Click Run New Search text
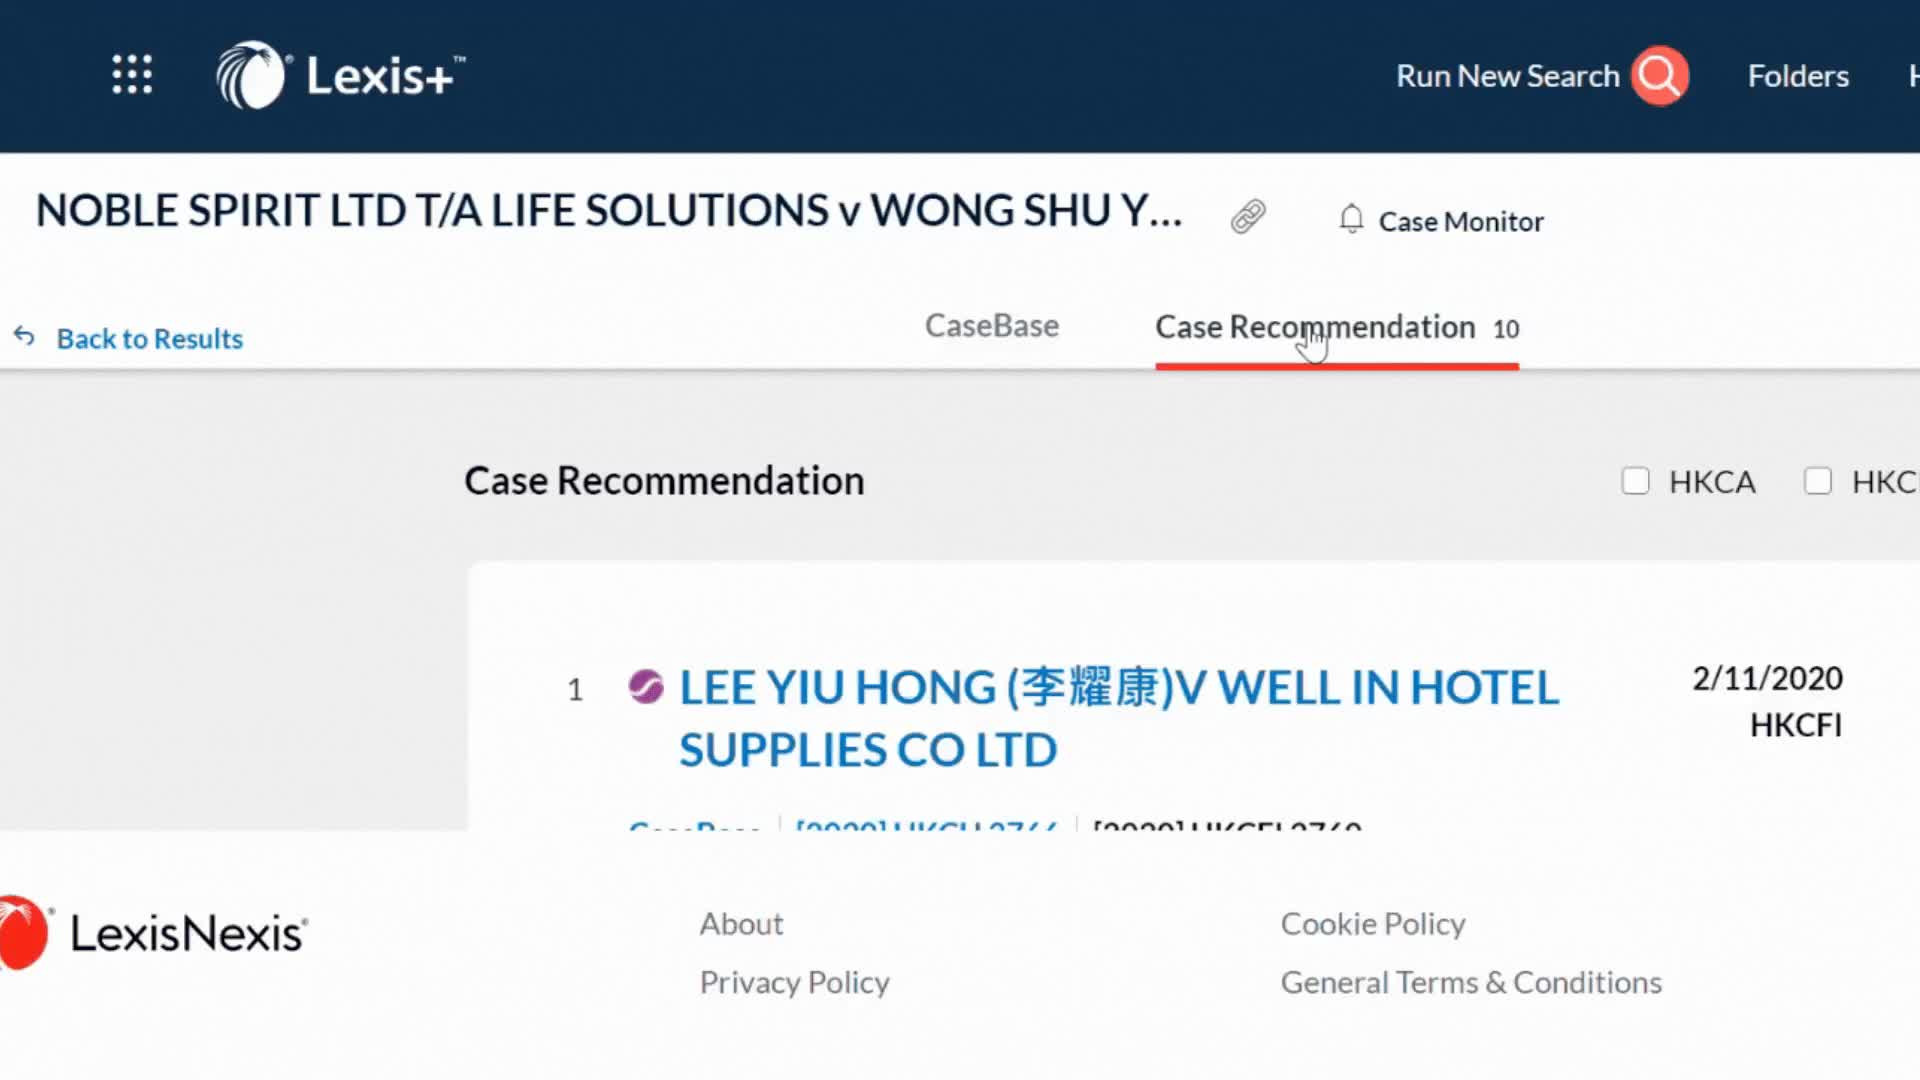The image size is (1920, 1080). [x=1508, y=76]
